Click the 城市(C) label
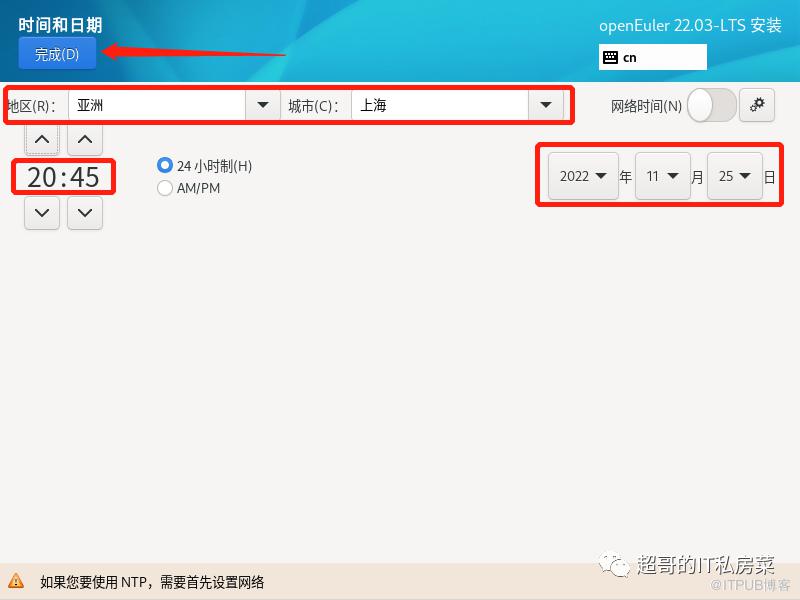Viewport: 800px width, 600px height. click(313, 106)
